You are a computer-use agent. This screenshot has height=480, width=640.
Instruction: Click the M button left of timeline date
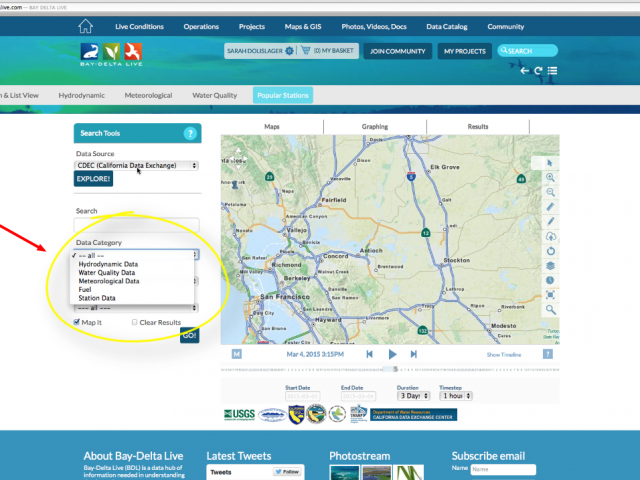[x=237, y=354]
